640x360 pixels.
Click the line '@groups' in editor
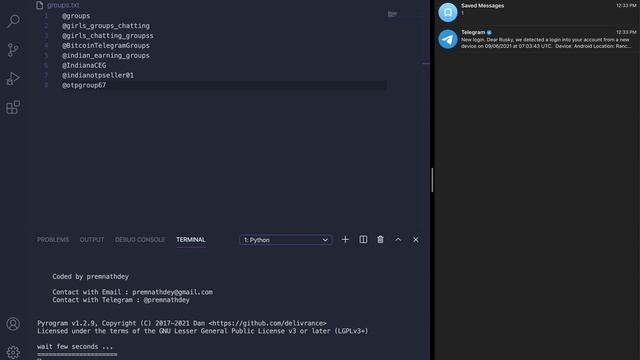click(x=76, y=16)
